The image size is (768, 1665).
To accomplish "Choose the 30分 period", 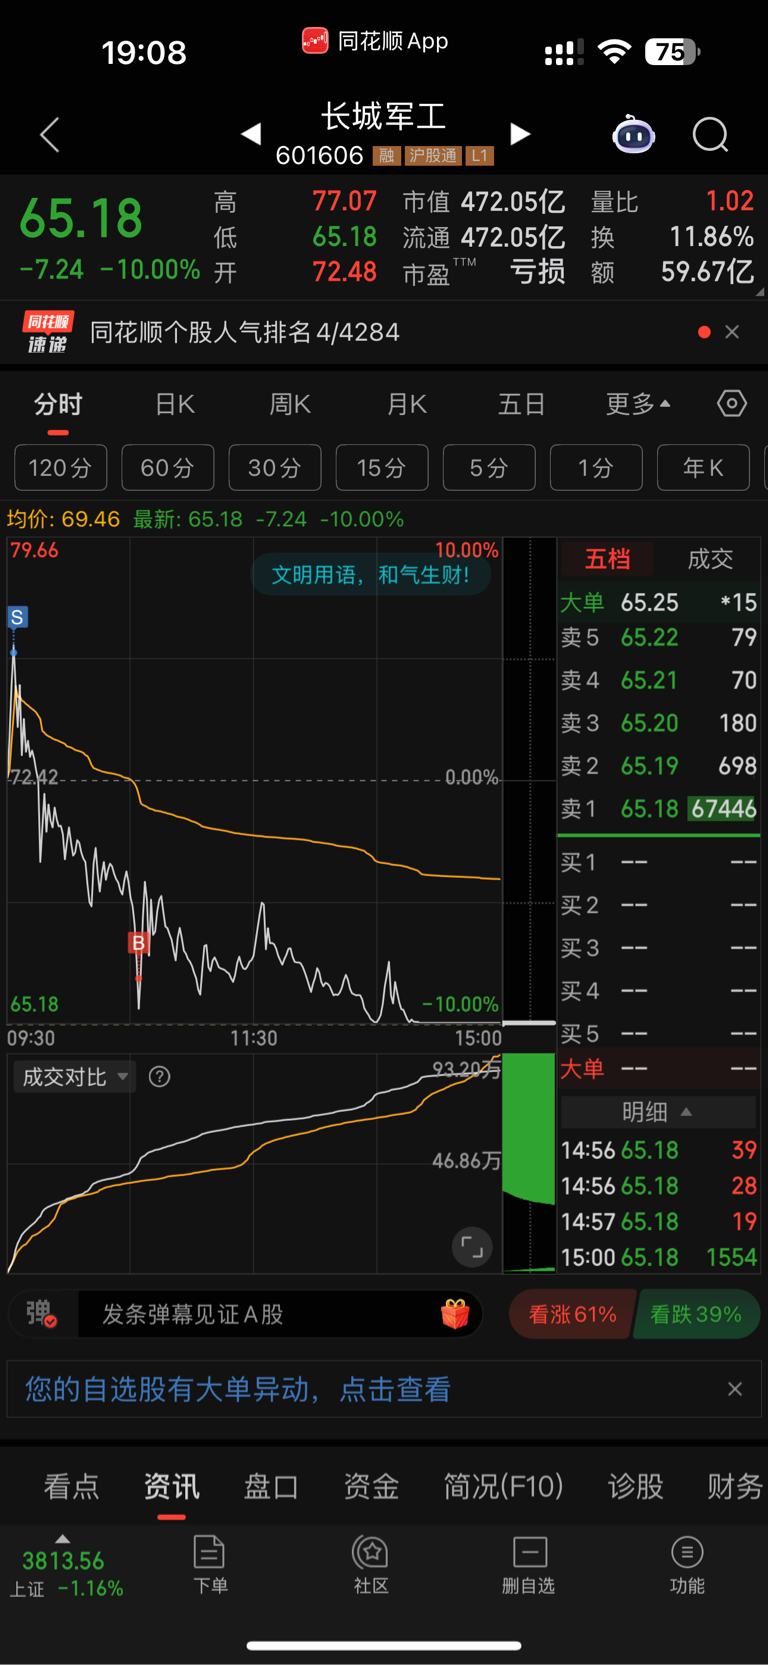I will pyautogui.click(x=275, y=468).
